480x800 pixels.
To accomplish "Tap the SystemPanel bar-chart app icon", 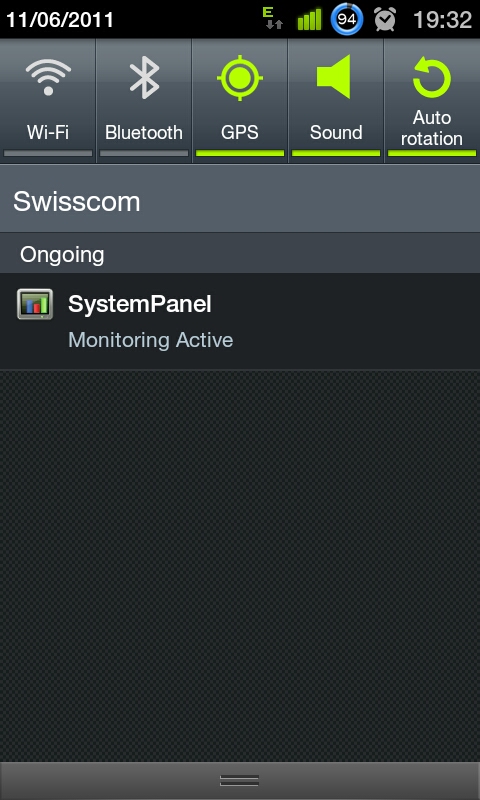I will coord(35,305).
